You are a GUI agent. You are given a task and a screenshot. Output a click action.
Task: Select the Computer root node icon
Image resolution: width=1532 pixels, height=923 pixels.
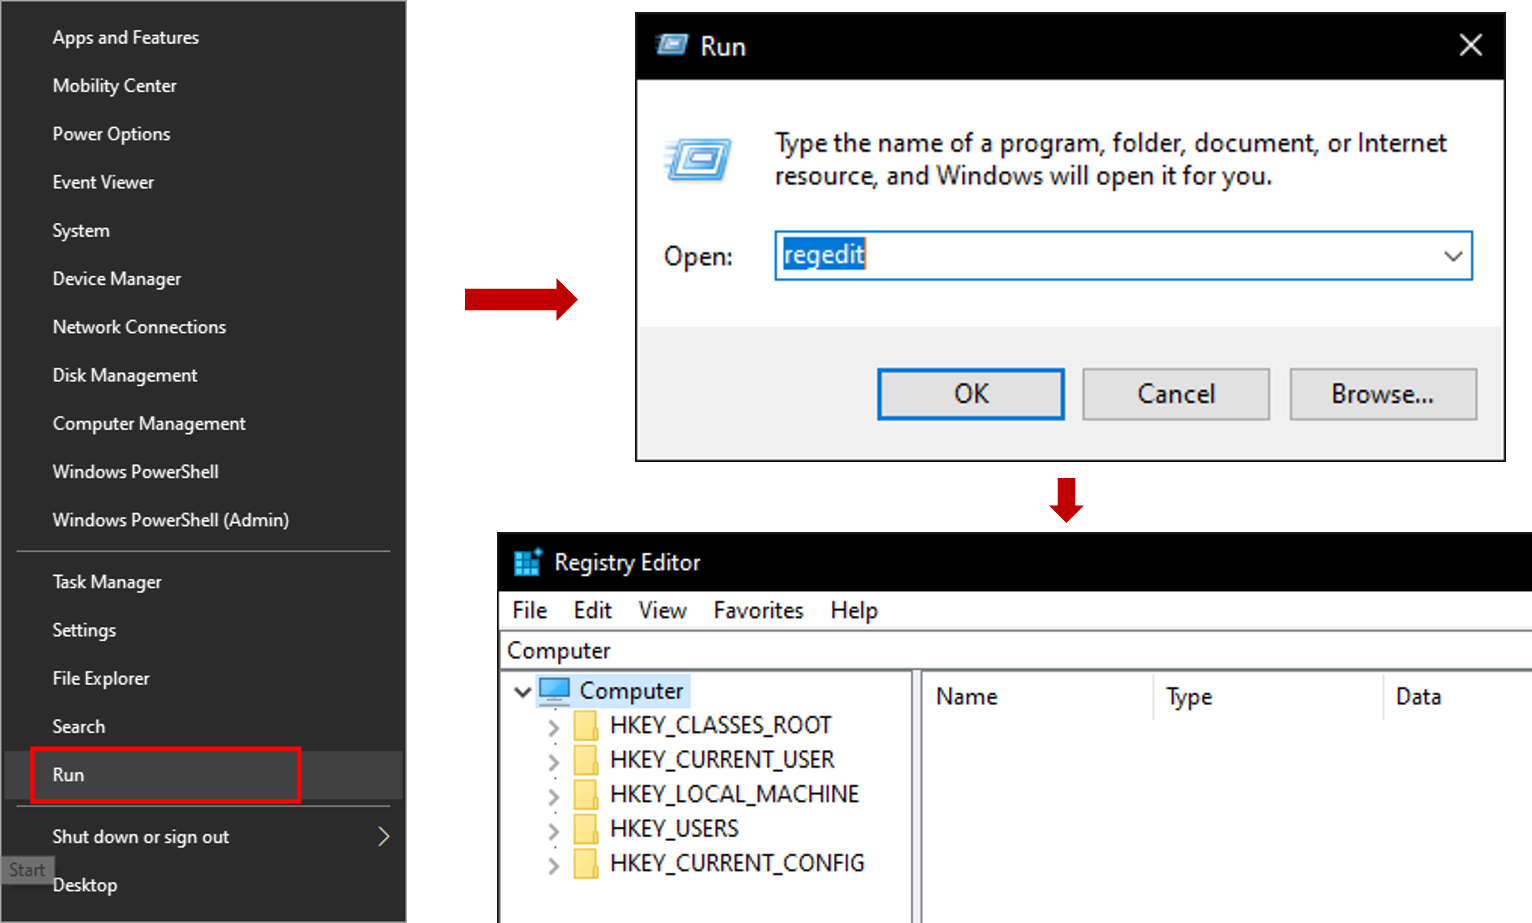pyautogui.click(x=554, y=690)
